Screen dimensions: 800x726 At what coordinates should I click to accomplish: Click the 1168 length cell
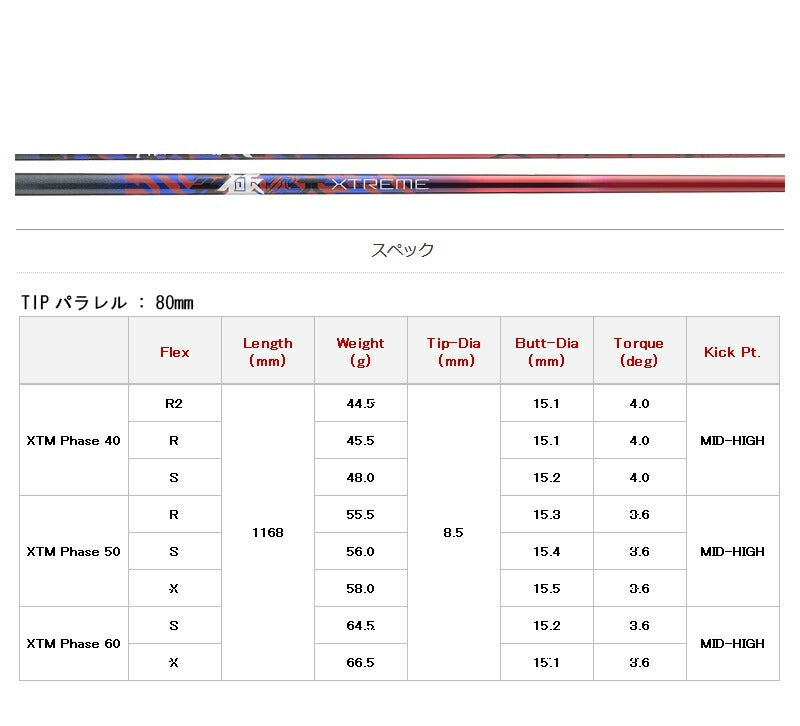[x=268, y=533]
